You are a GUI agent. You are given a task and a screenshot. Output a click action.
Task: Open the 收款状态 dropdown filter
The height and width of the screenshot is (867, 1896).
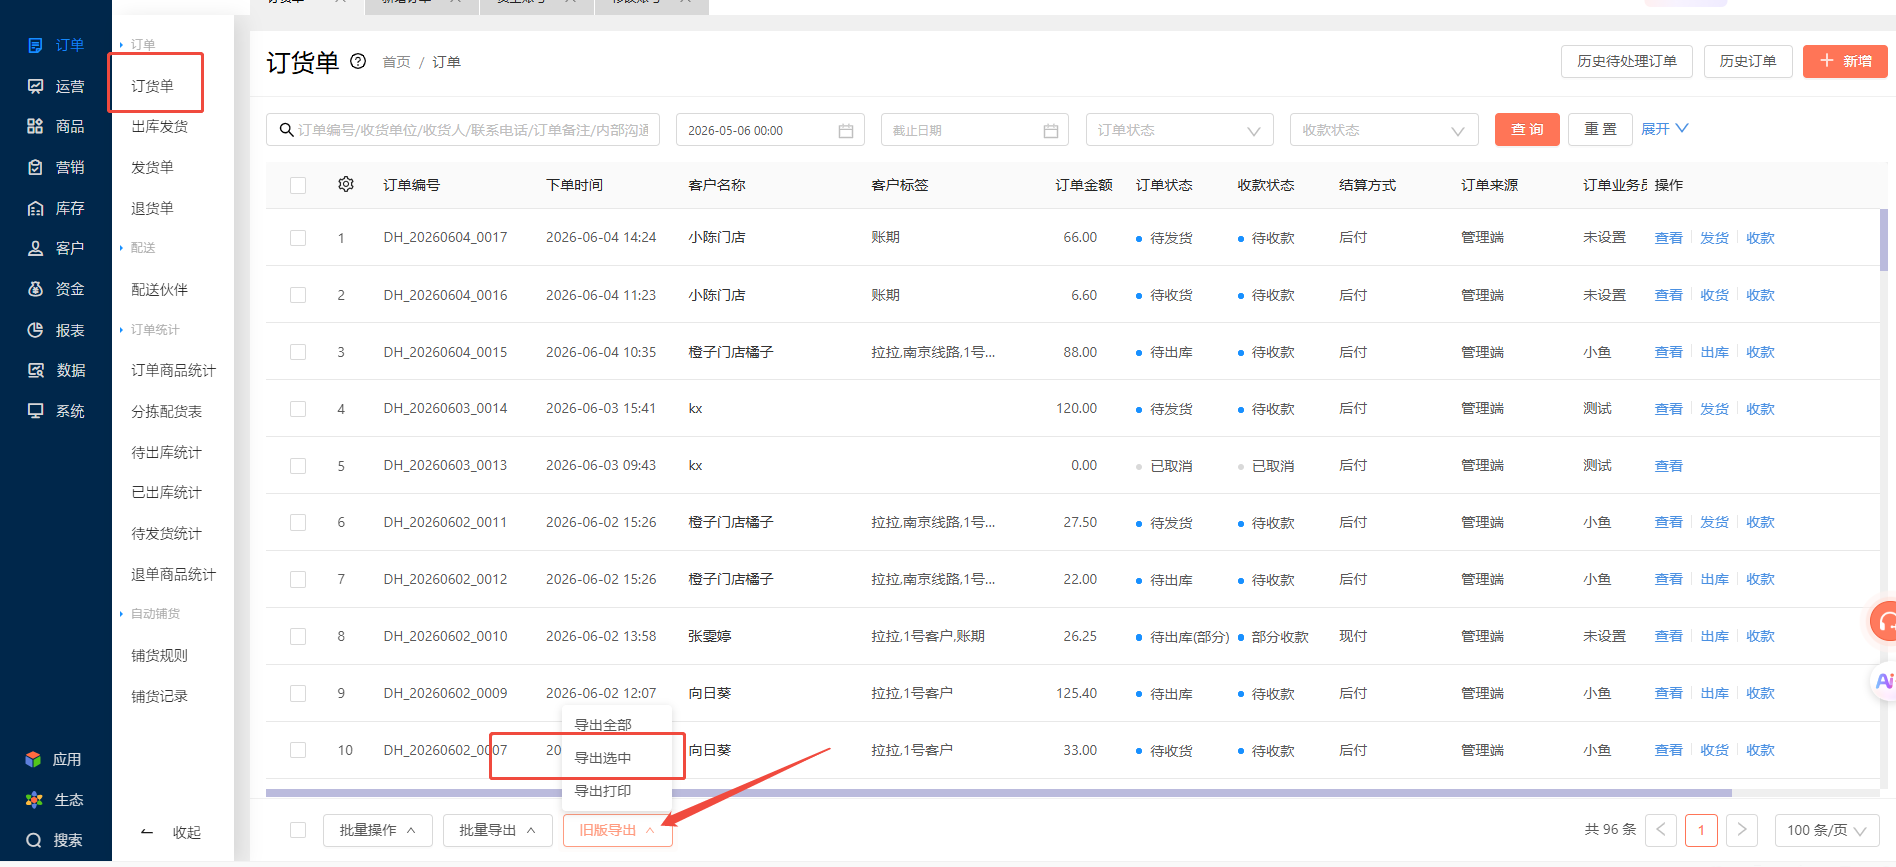(x=1384, y=130)
